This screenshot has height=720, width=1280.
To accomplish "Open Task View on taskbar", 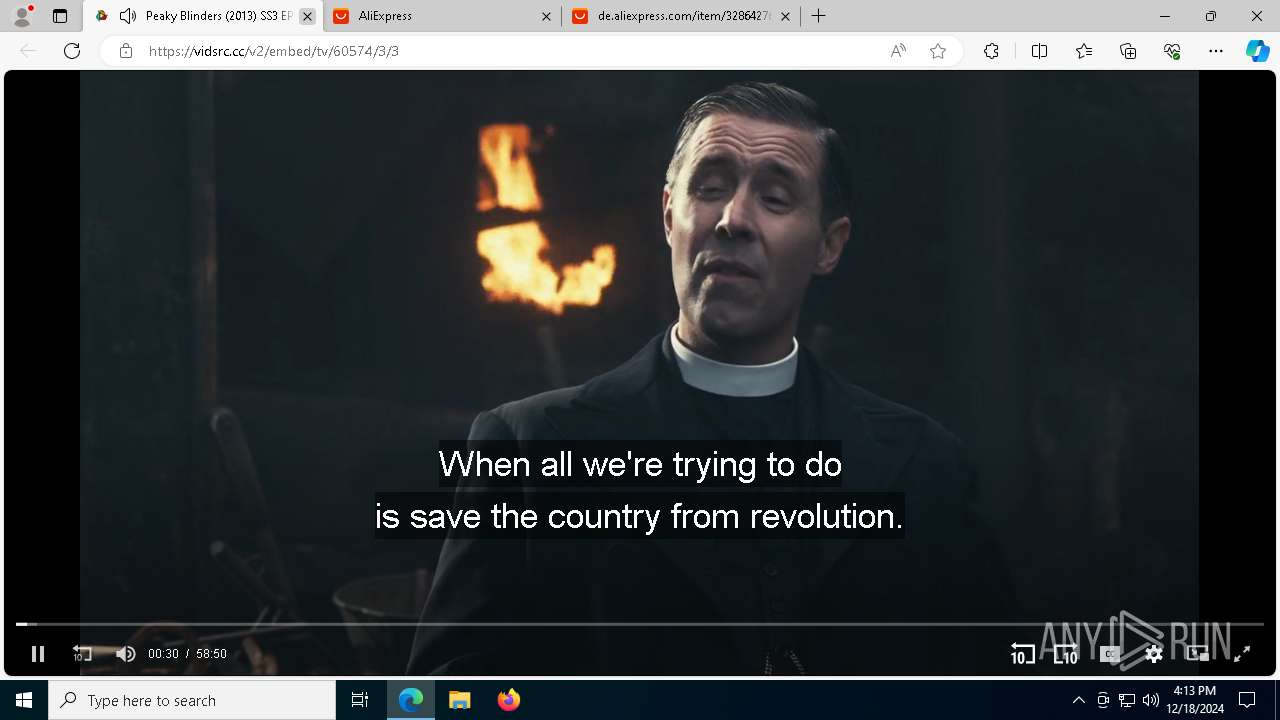I will pyautogui.click(x=360, y=700).
